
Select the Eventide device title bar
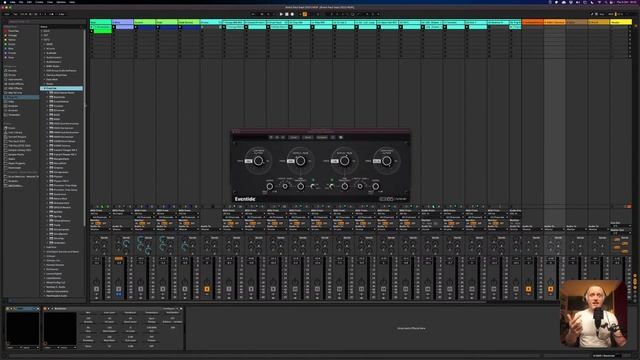pos(113,309)
